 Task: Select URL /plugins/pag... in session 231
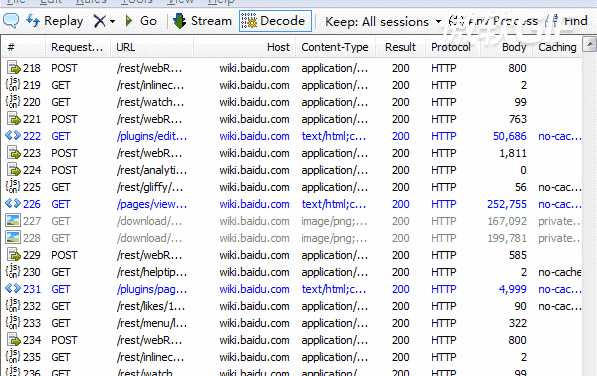click(152, 289)
